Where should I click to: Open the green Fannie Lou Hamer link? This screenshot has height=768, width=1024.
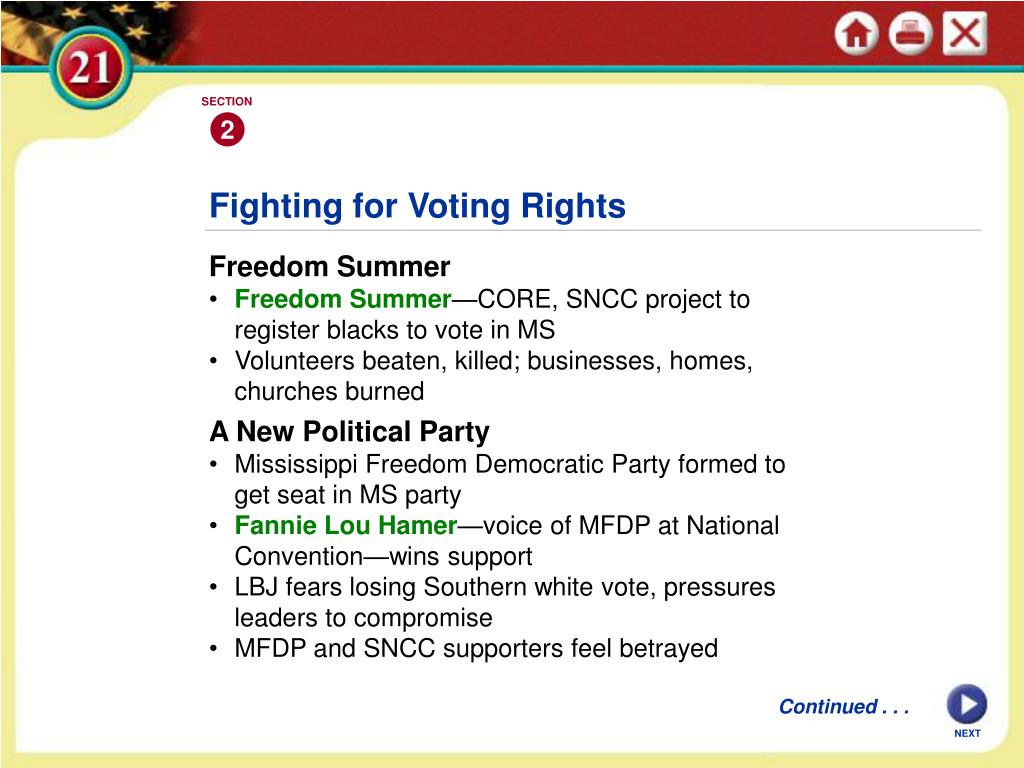point(345,526)
